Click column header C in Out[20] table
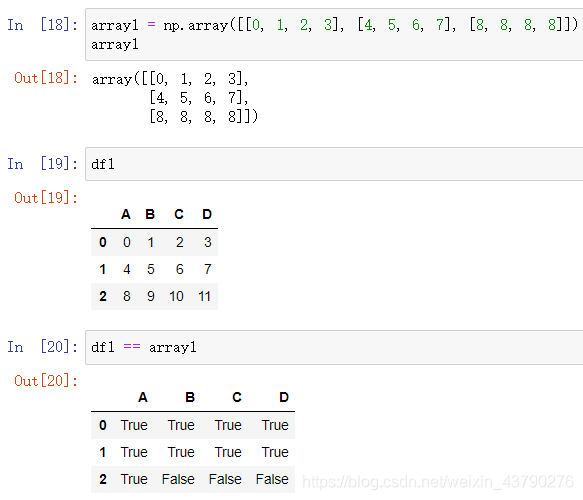This screenshot has height=500, width=583. click(x=237, y=397)
